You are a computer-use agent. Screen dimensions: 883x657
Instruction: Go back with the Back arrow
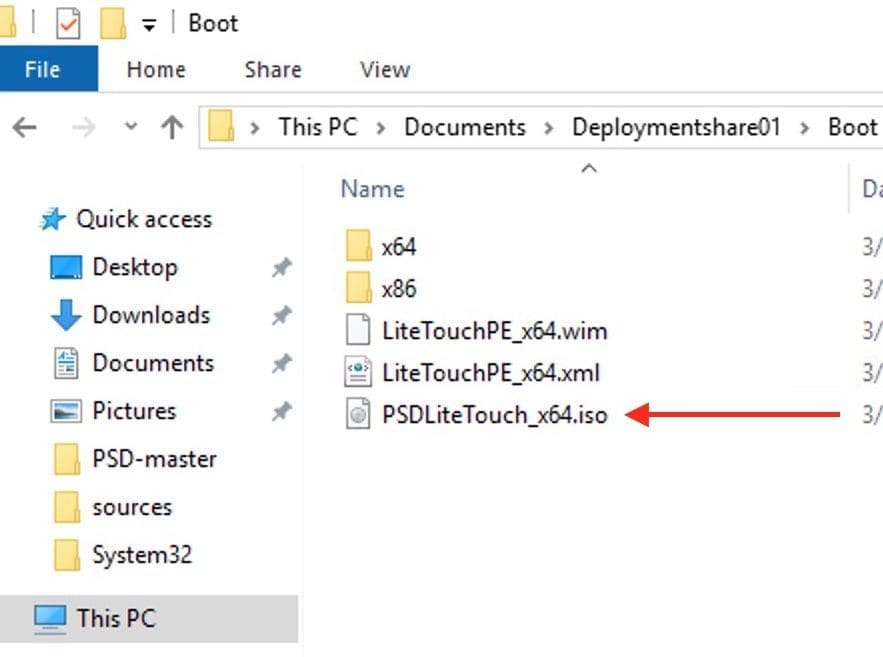tap(24, 127)
